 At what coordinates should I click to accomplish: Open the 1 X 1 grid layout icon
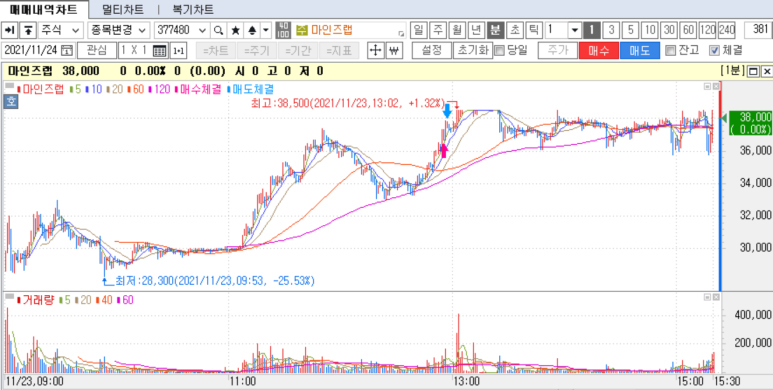pos(160,50)
